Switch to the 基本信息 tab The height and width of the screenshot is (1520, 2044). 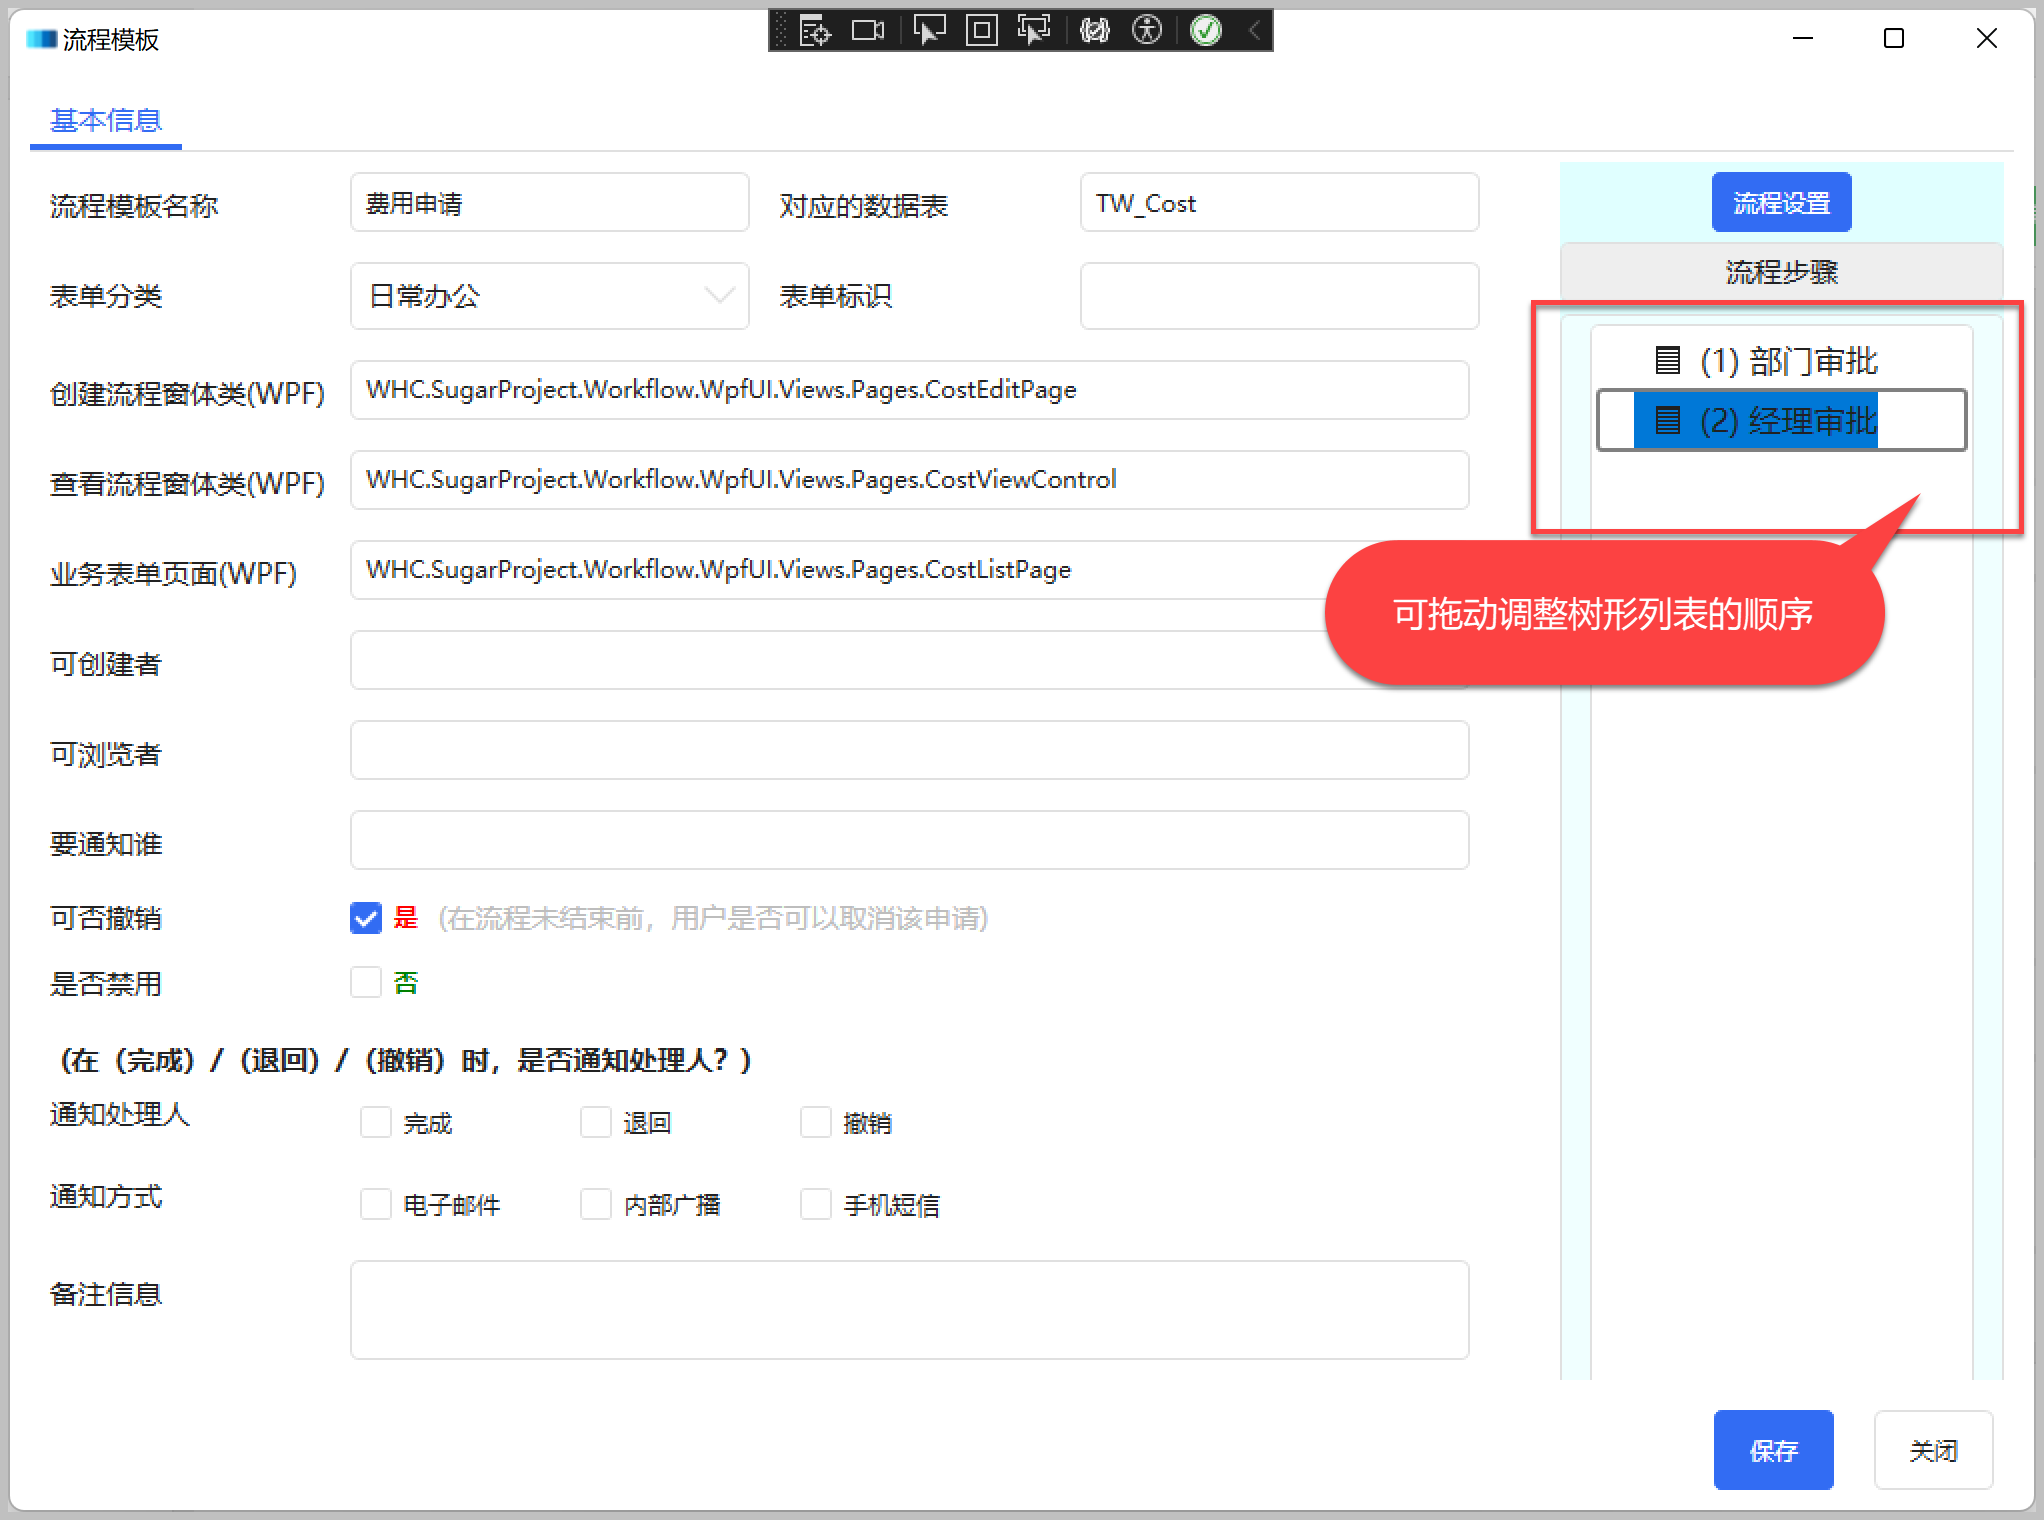pyautogui.click(x=106, y=121)
